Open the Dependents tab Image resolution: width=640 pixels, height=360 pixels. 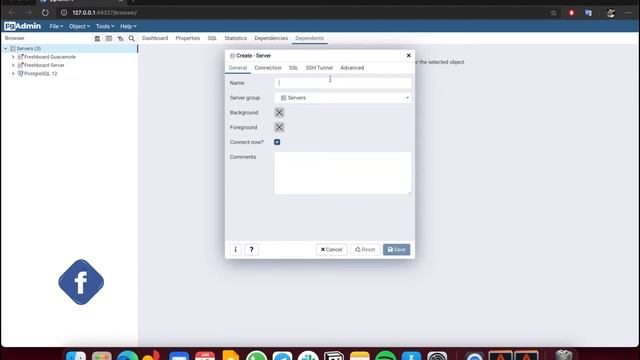click(309, 38)
